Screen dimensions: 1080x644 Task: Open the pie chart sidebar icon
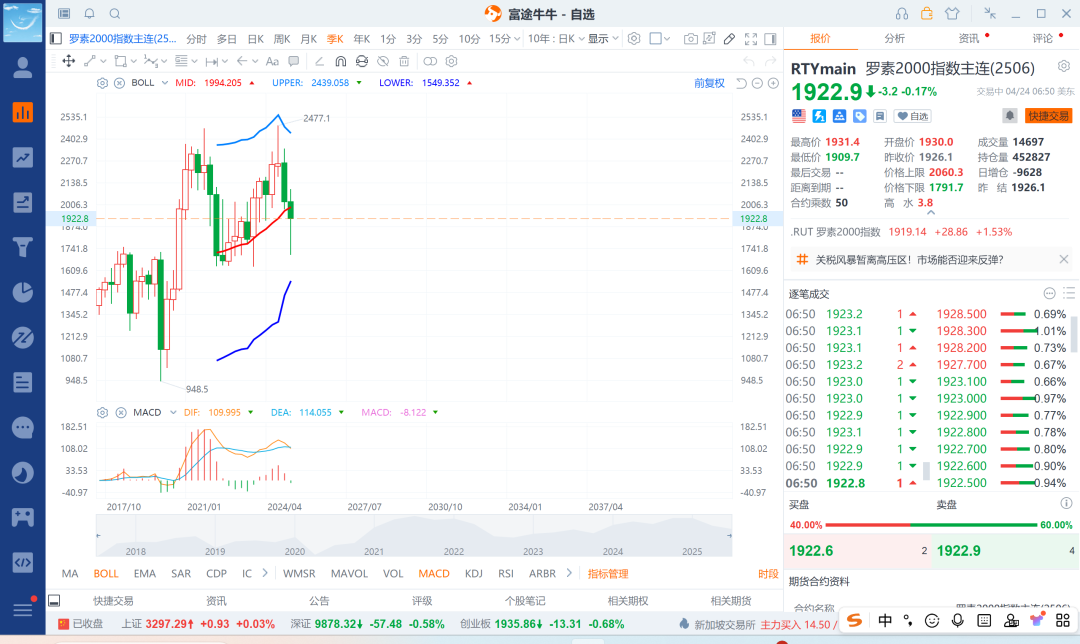coord(23,292)
